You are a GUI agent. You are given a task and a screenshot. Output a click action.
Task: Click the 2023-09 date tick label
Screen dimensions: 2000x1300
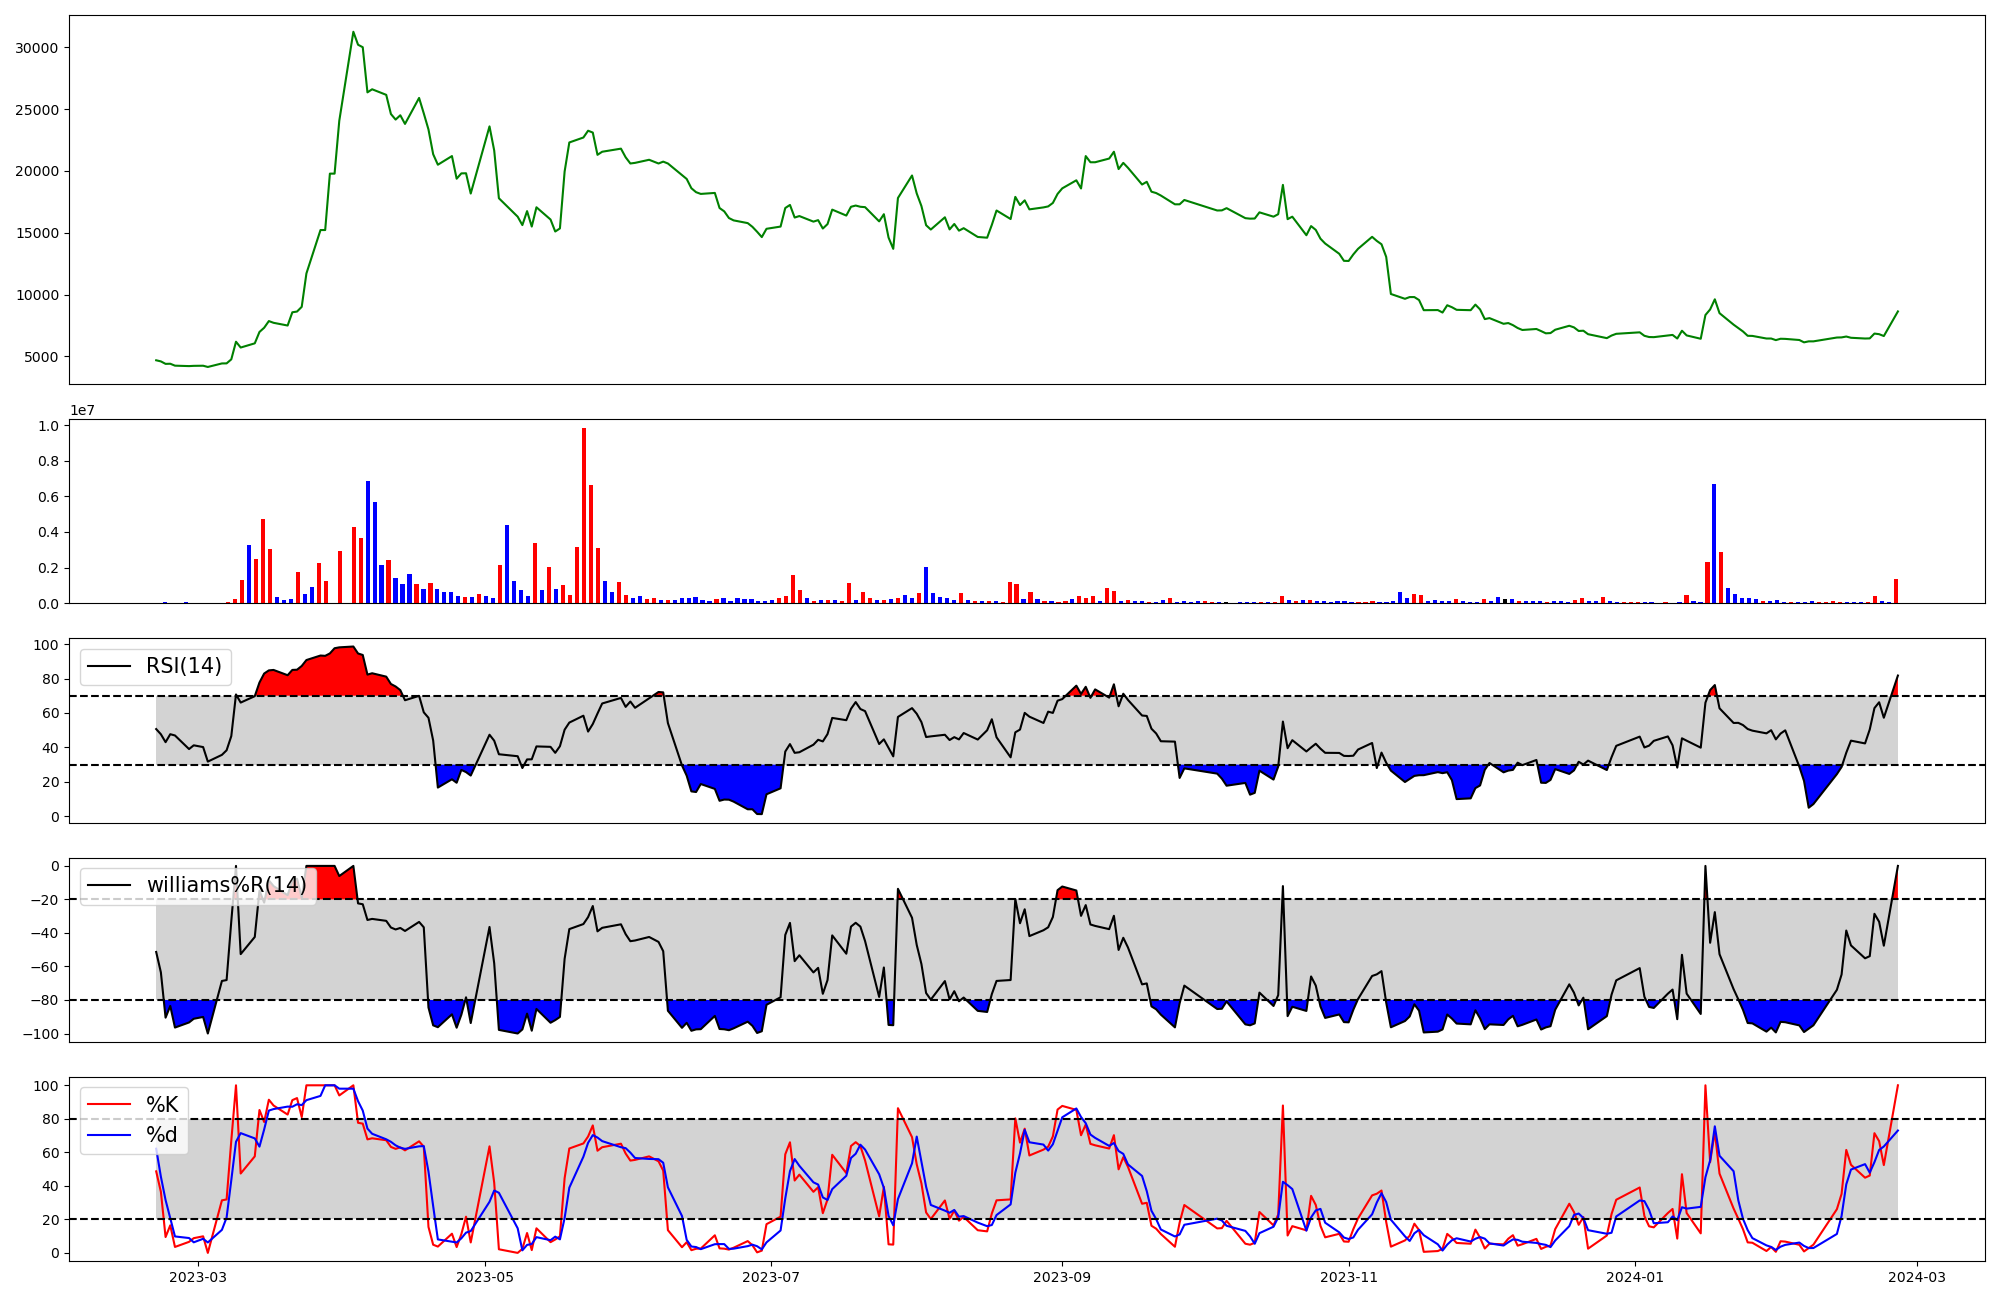[1061, 1277]
